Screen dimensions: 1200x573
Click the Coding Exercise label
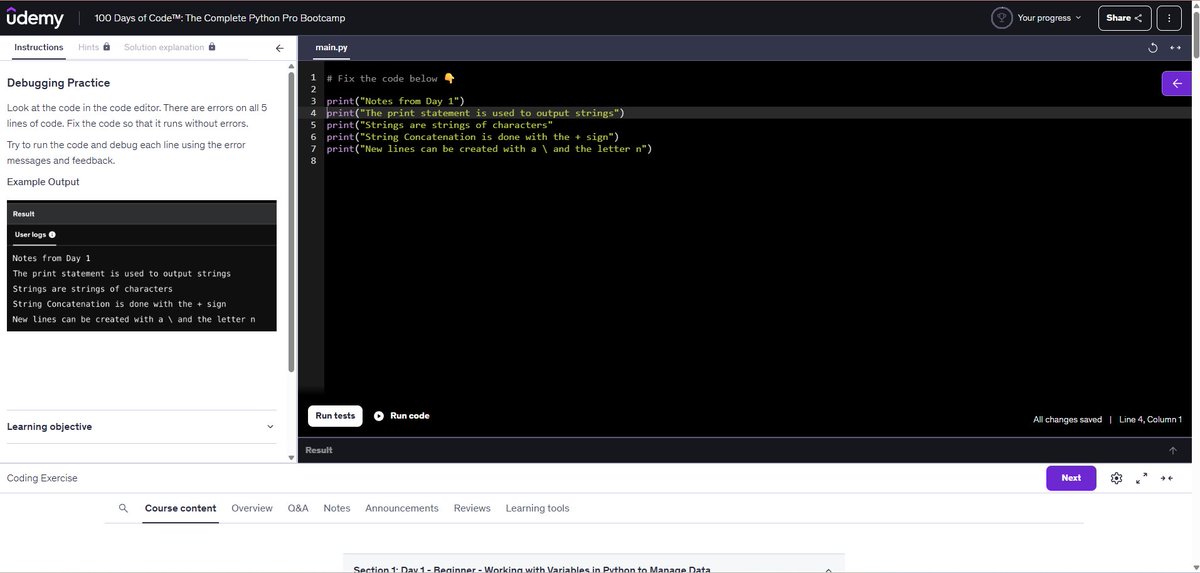tap(42, 478)
